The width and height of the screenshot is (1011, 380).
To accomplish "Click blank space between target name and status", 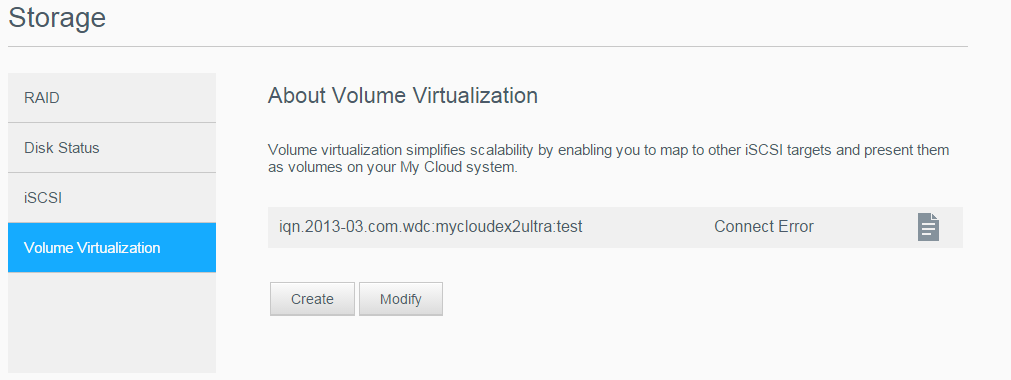I will tap(648, 227).
